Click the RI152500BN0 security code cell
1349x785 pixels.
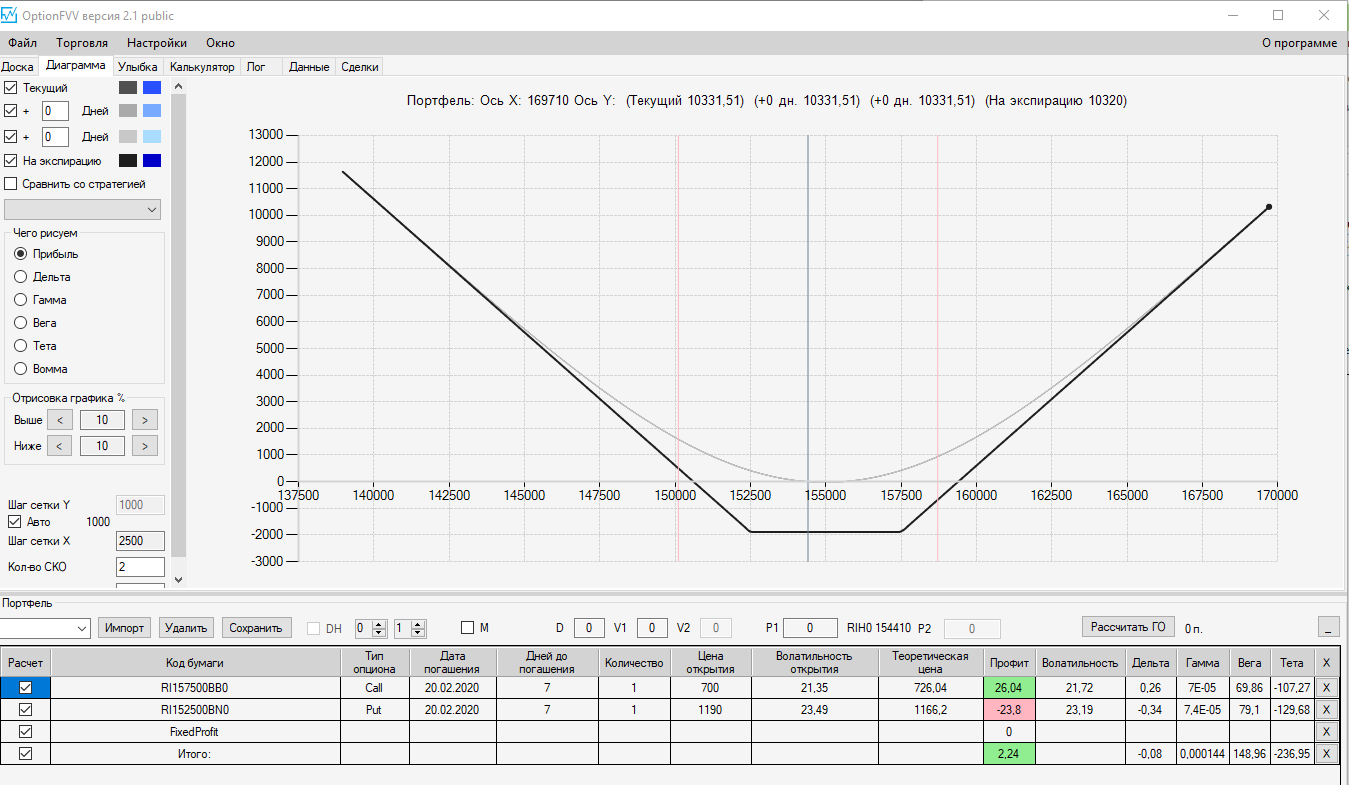point(196,709)
